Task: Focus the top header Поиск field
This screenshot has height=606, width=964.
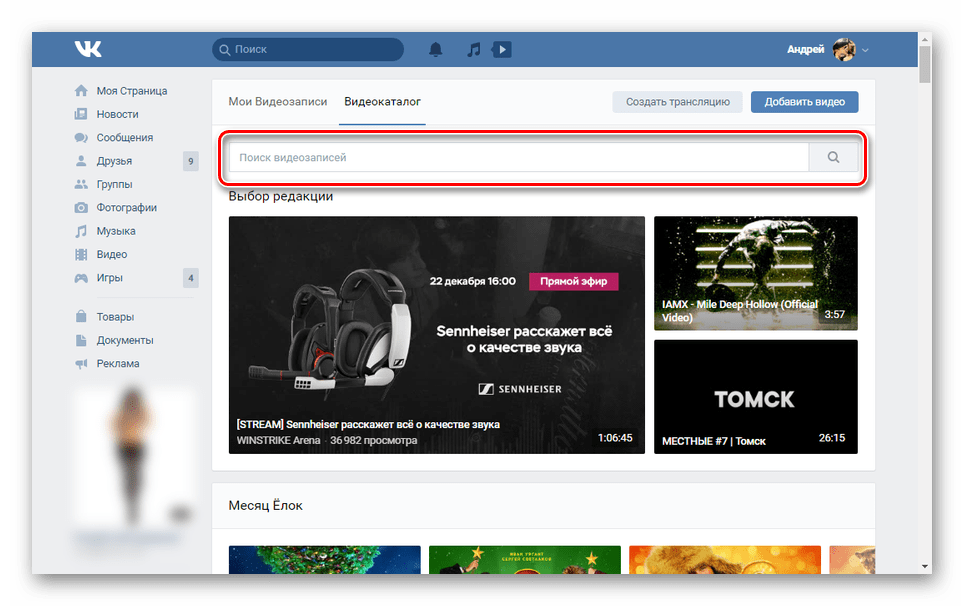Action: coord(308,49)
